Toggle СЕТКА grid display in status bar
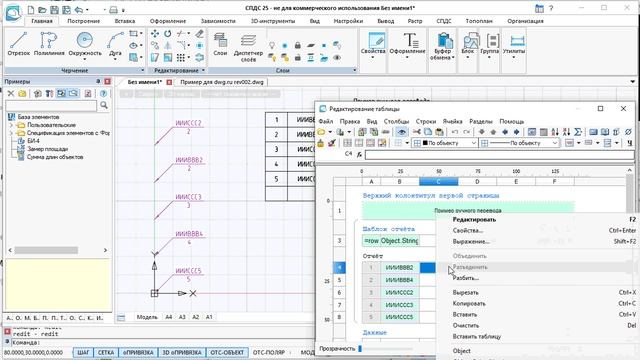This screenshot has height=360, width=640. pyautogui.click(x=106, y=352)
